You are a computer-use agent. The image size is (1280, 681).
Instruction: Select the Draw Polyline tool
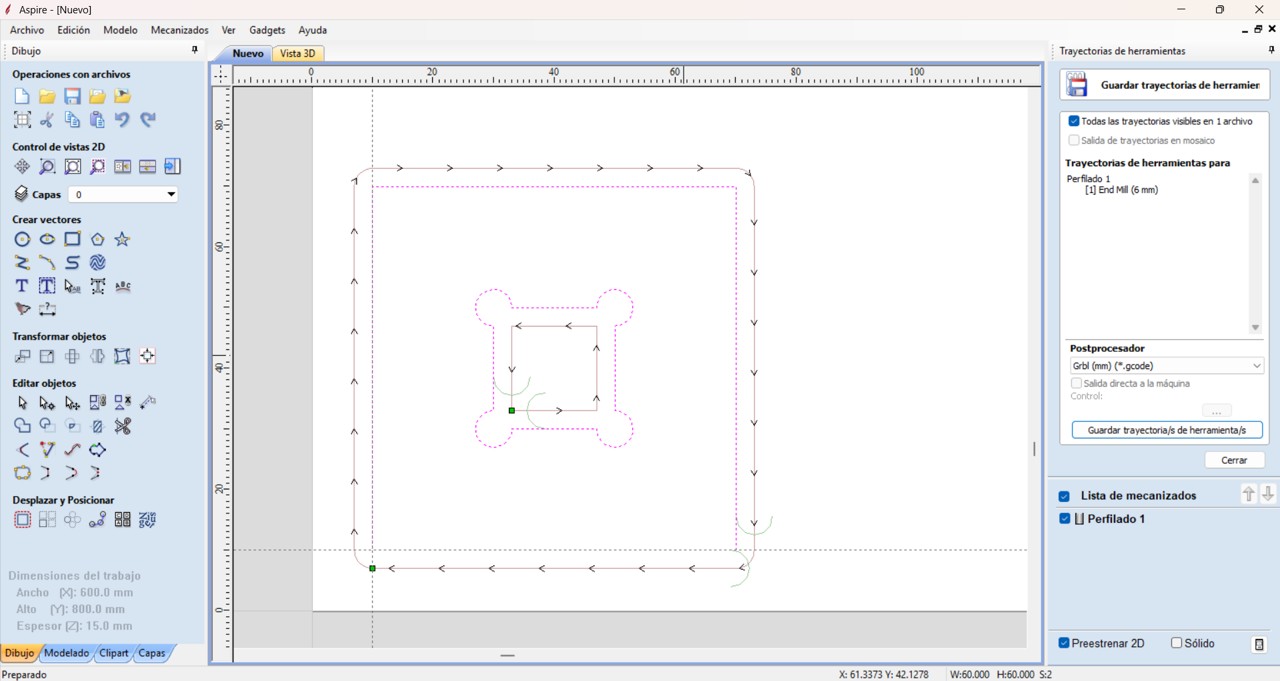tap(22, 262)
